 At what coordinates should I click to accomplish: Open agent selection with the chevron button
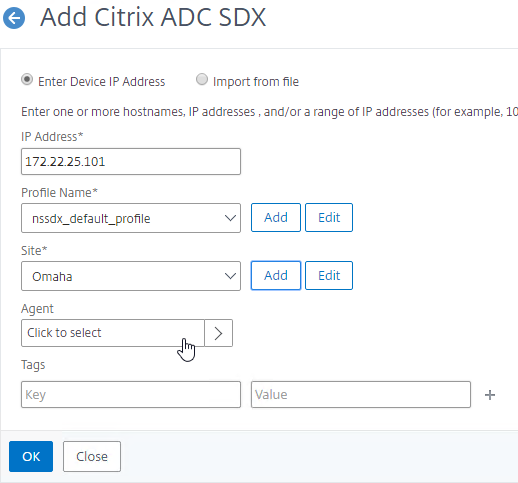click(x=218, y=333)
